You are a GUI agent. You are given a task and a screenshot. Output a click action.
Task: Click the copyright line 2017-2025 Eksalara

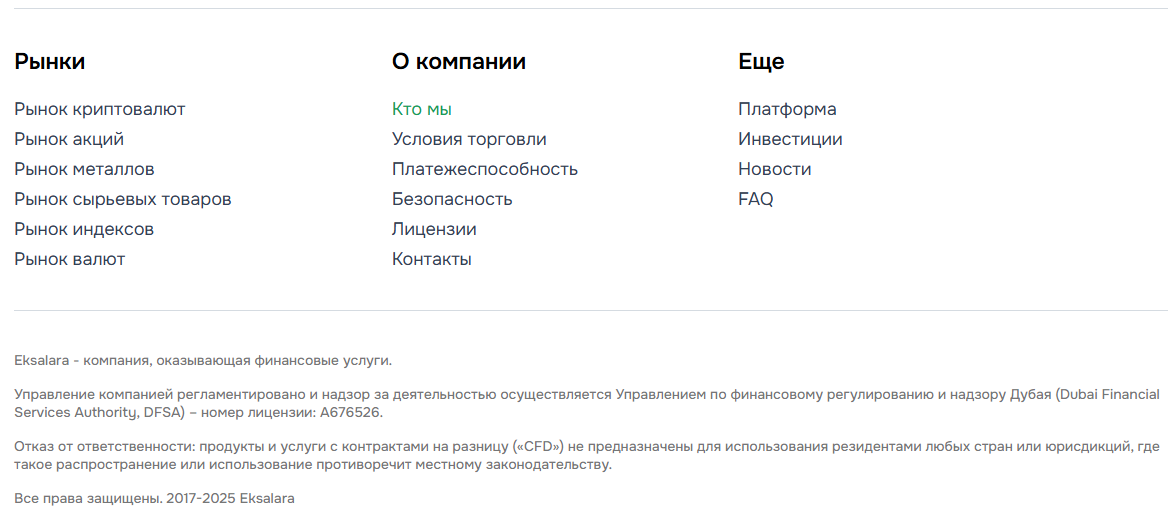[x=154, y=497]
